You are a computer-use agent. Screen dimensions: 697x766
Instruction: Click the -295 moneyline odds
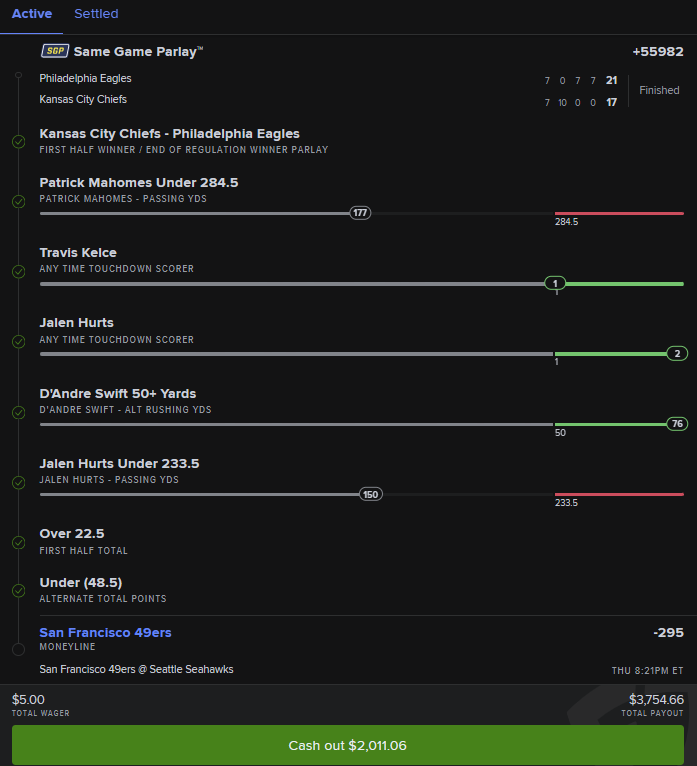point(668,633)
